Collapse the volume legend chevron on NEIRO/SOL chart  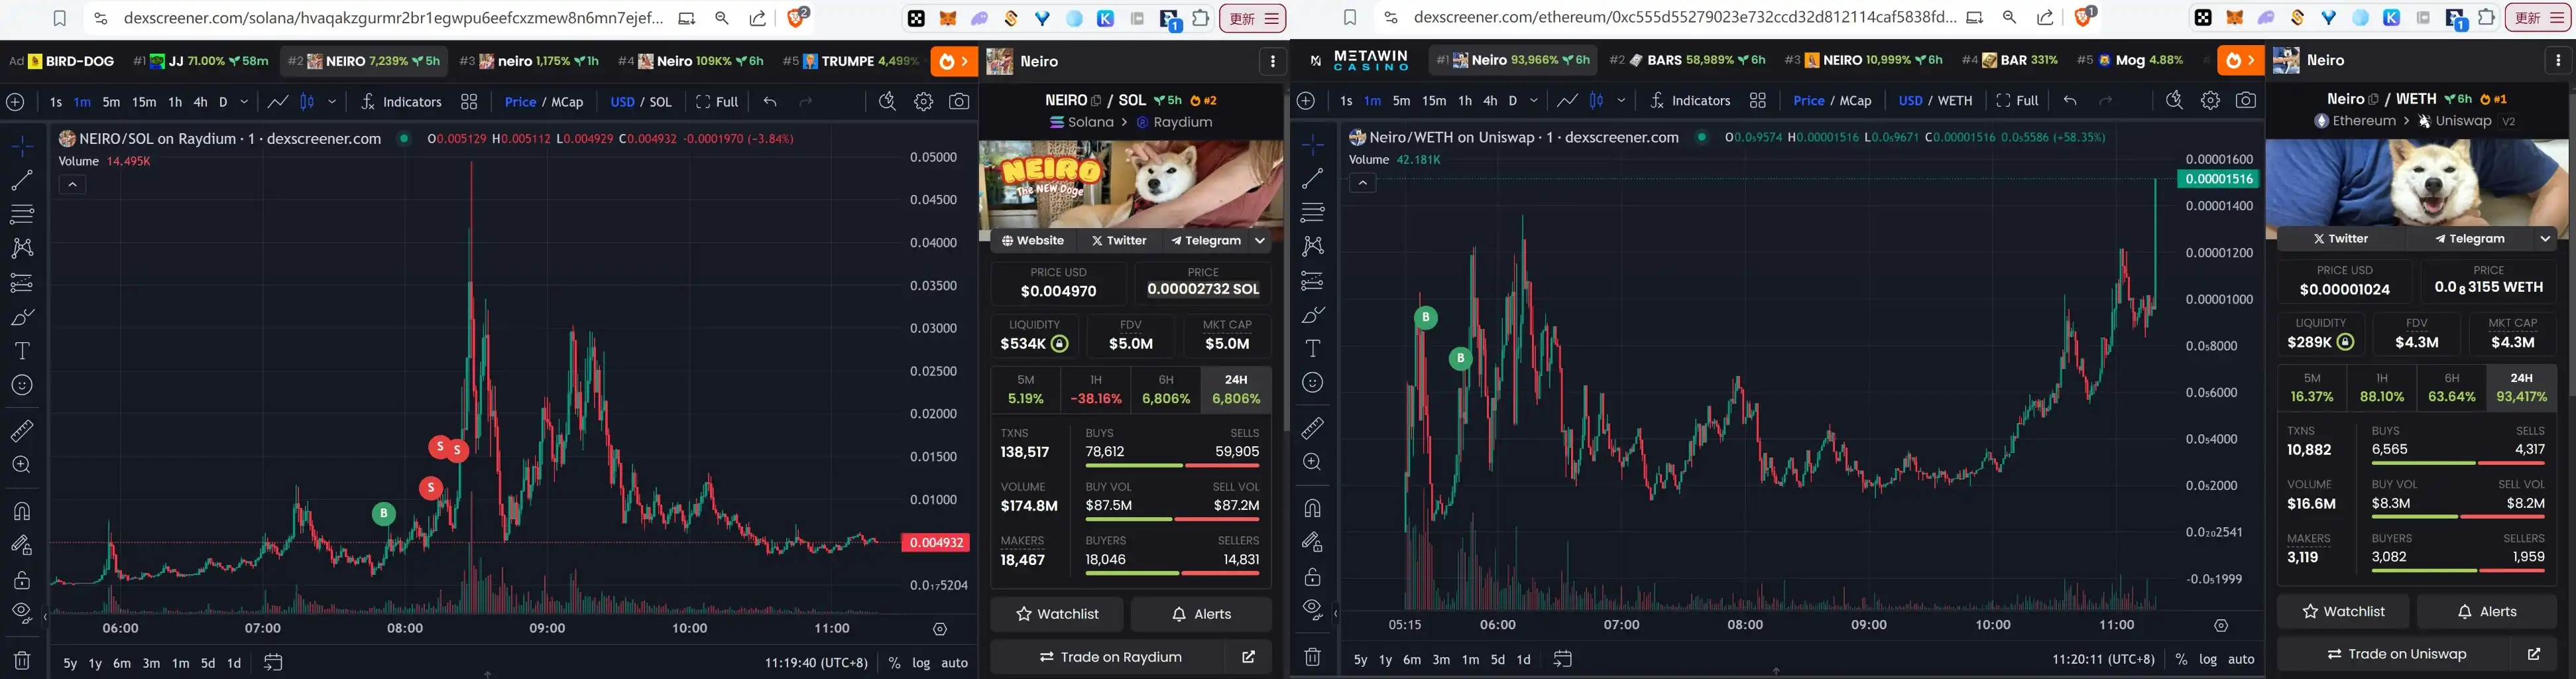pyautogui.click(x=72, y=185)
